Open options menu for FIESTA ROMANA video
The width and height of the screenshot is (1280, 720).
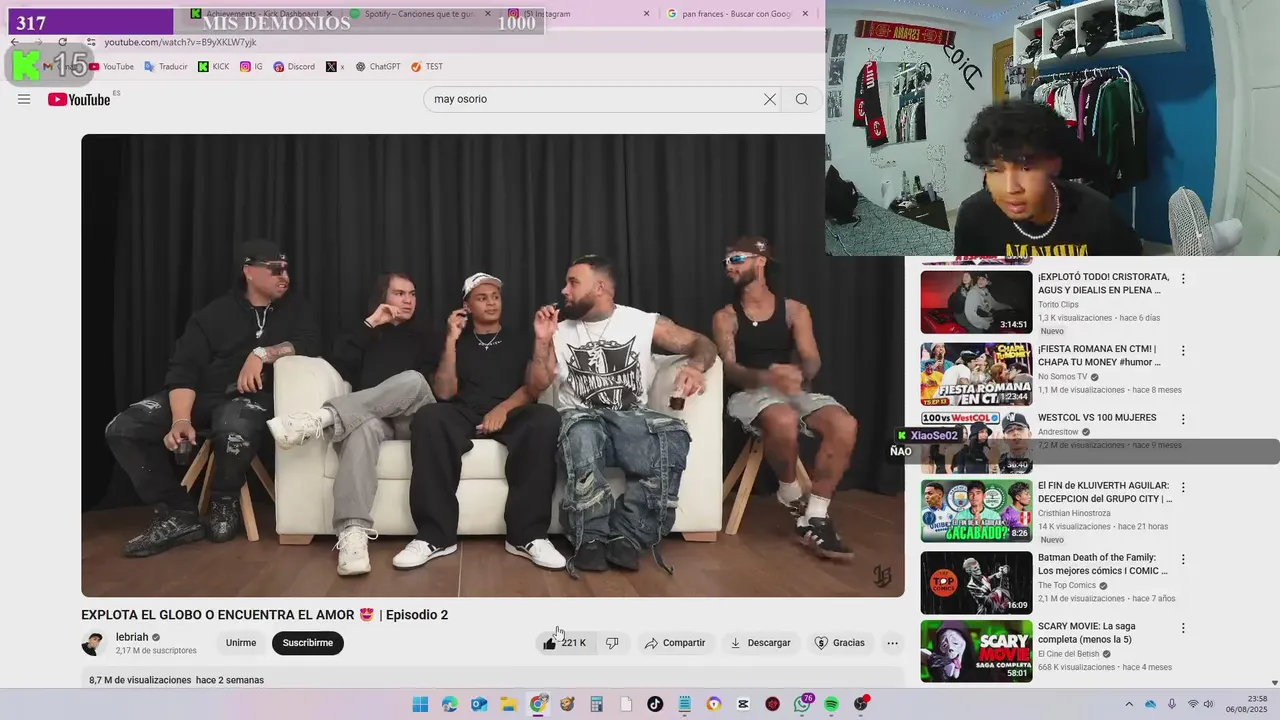coord(1183,351)
